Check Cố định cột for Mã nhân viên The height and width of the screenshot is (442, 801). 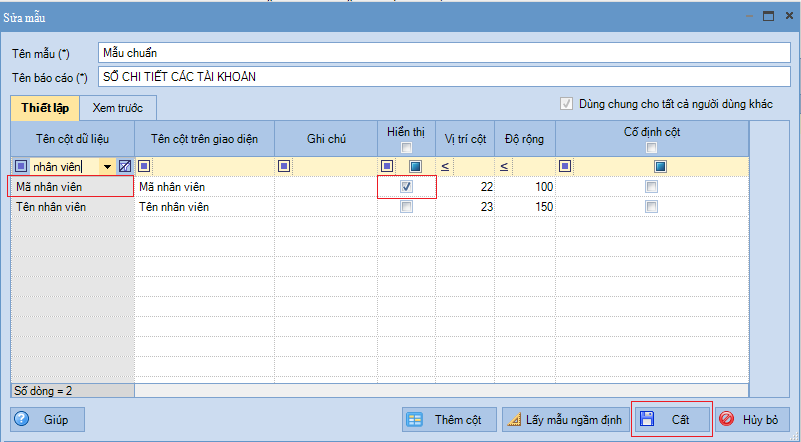(x=651, y=187)
